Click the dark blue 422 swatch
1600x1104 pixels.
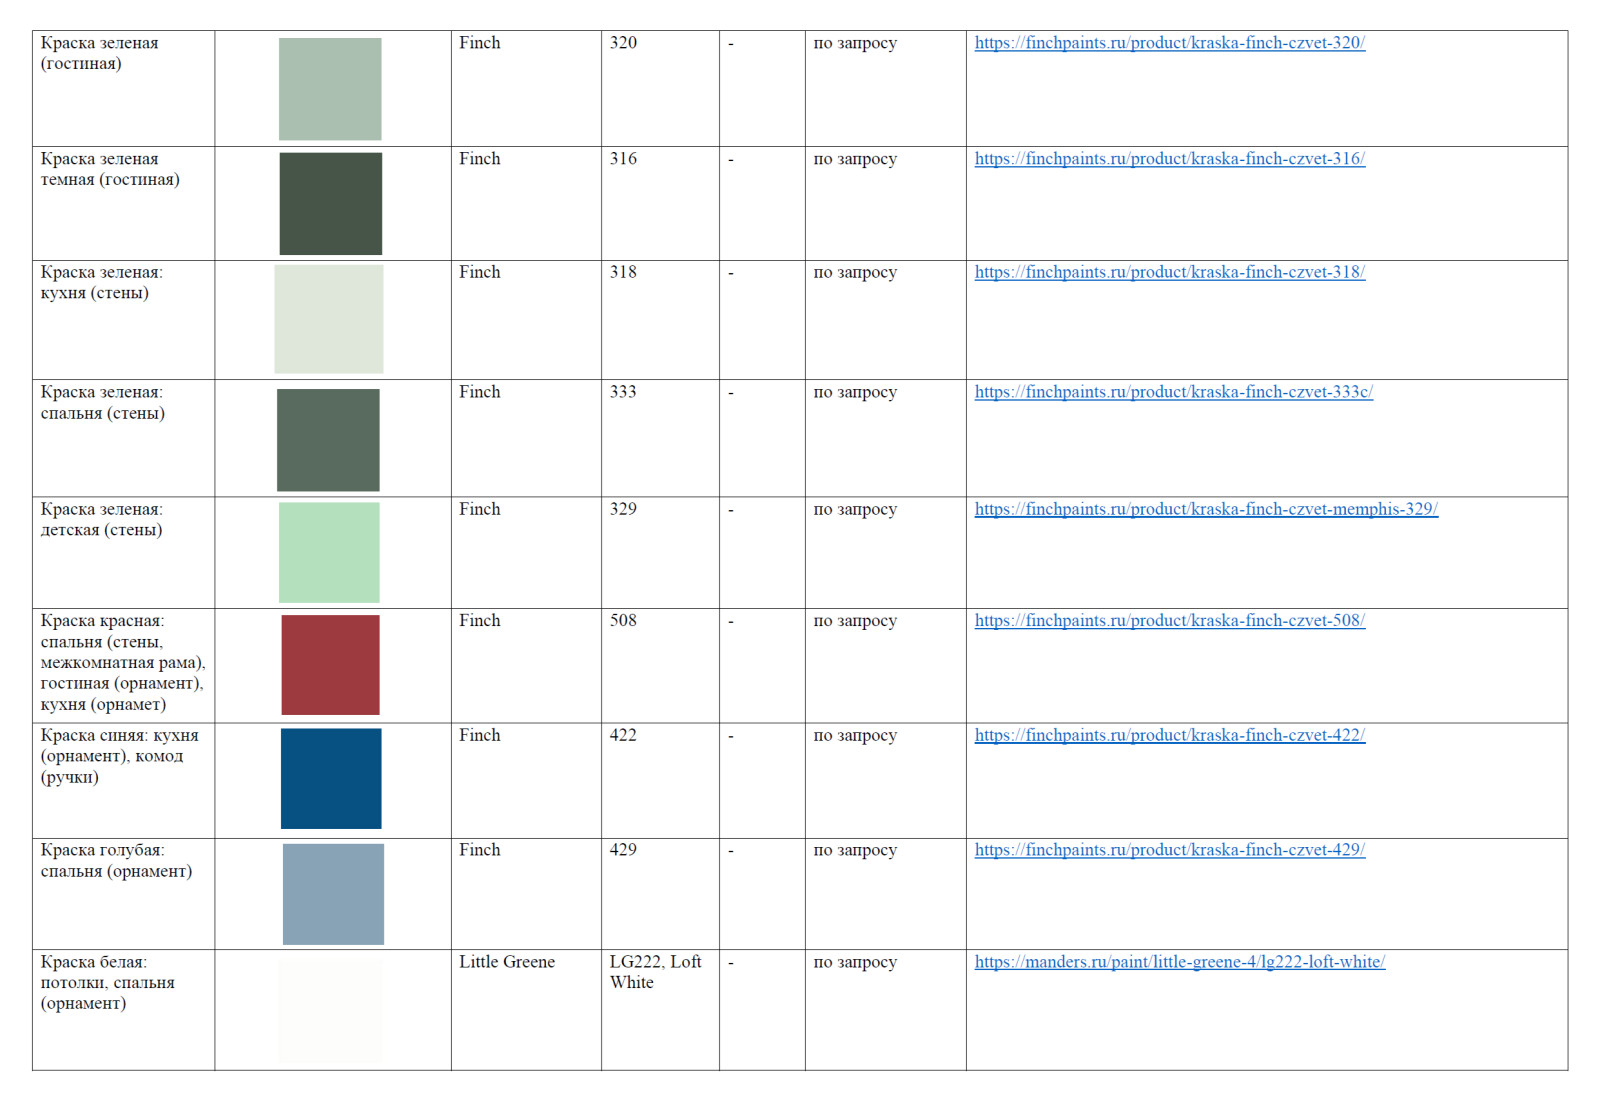point(331,779)
